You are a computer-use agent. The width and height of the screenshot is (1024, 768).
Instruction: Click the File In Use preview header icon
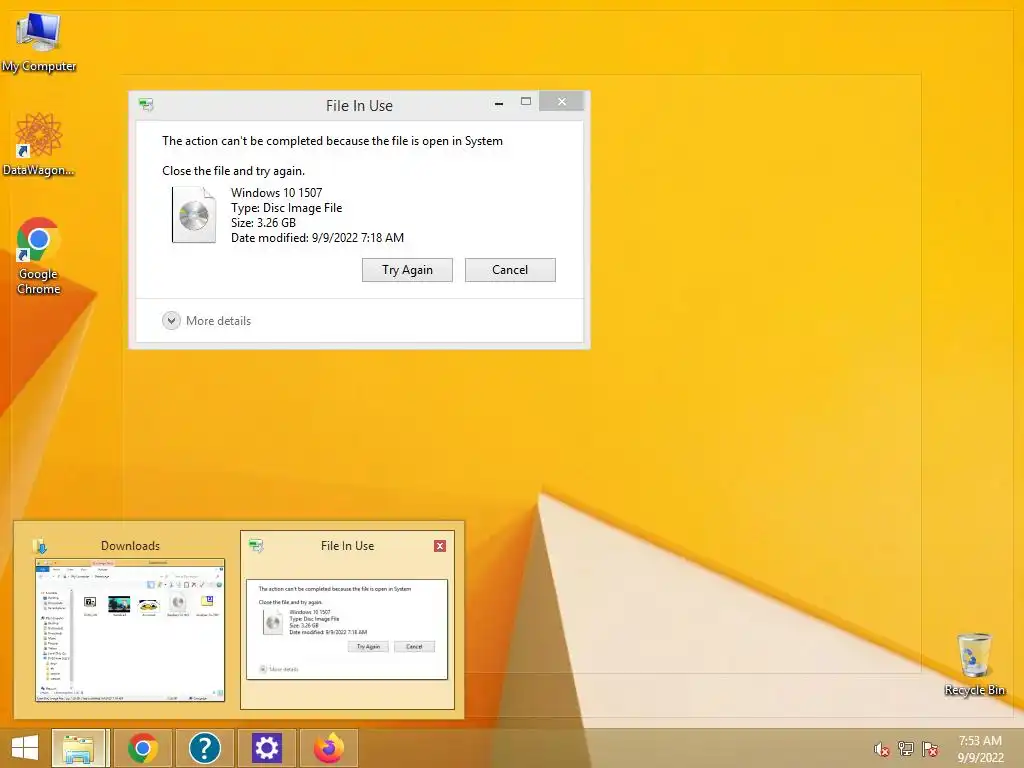[x=257, y=545]
